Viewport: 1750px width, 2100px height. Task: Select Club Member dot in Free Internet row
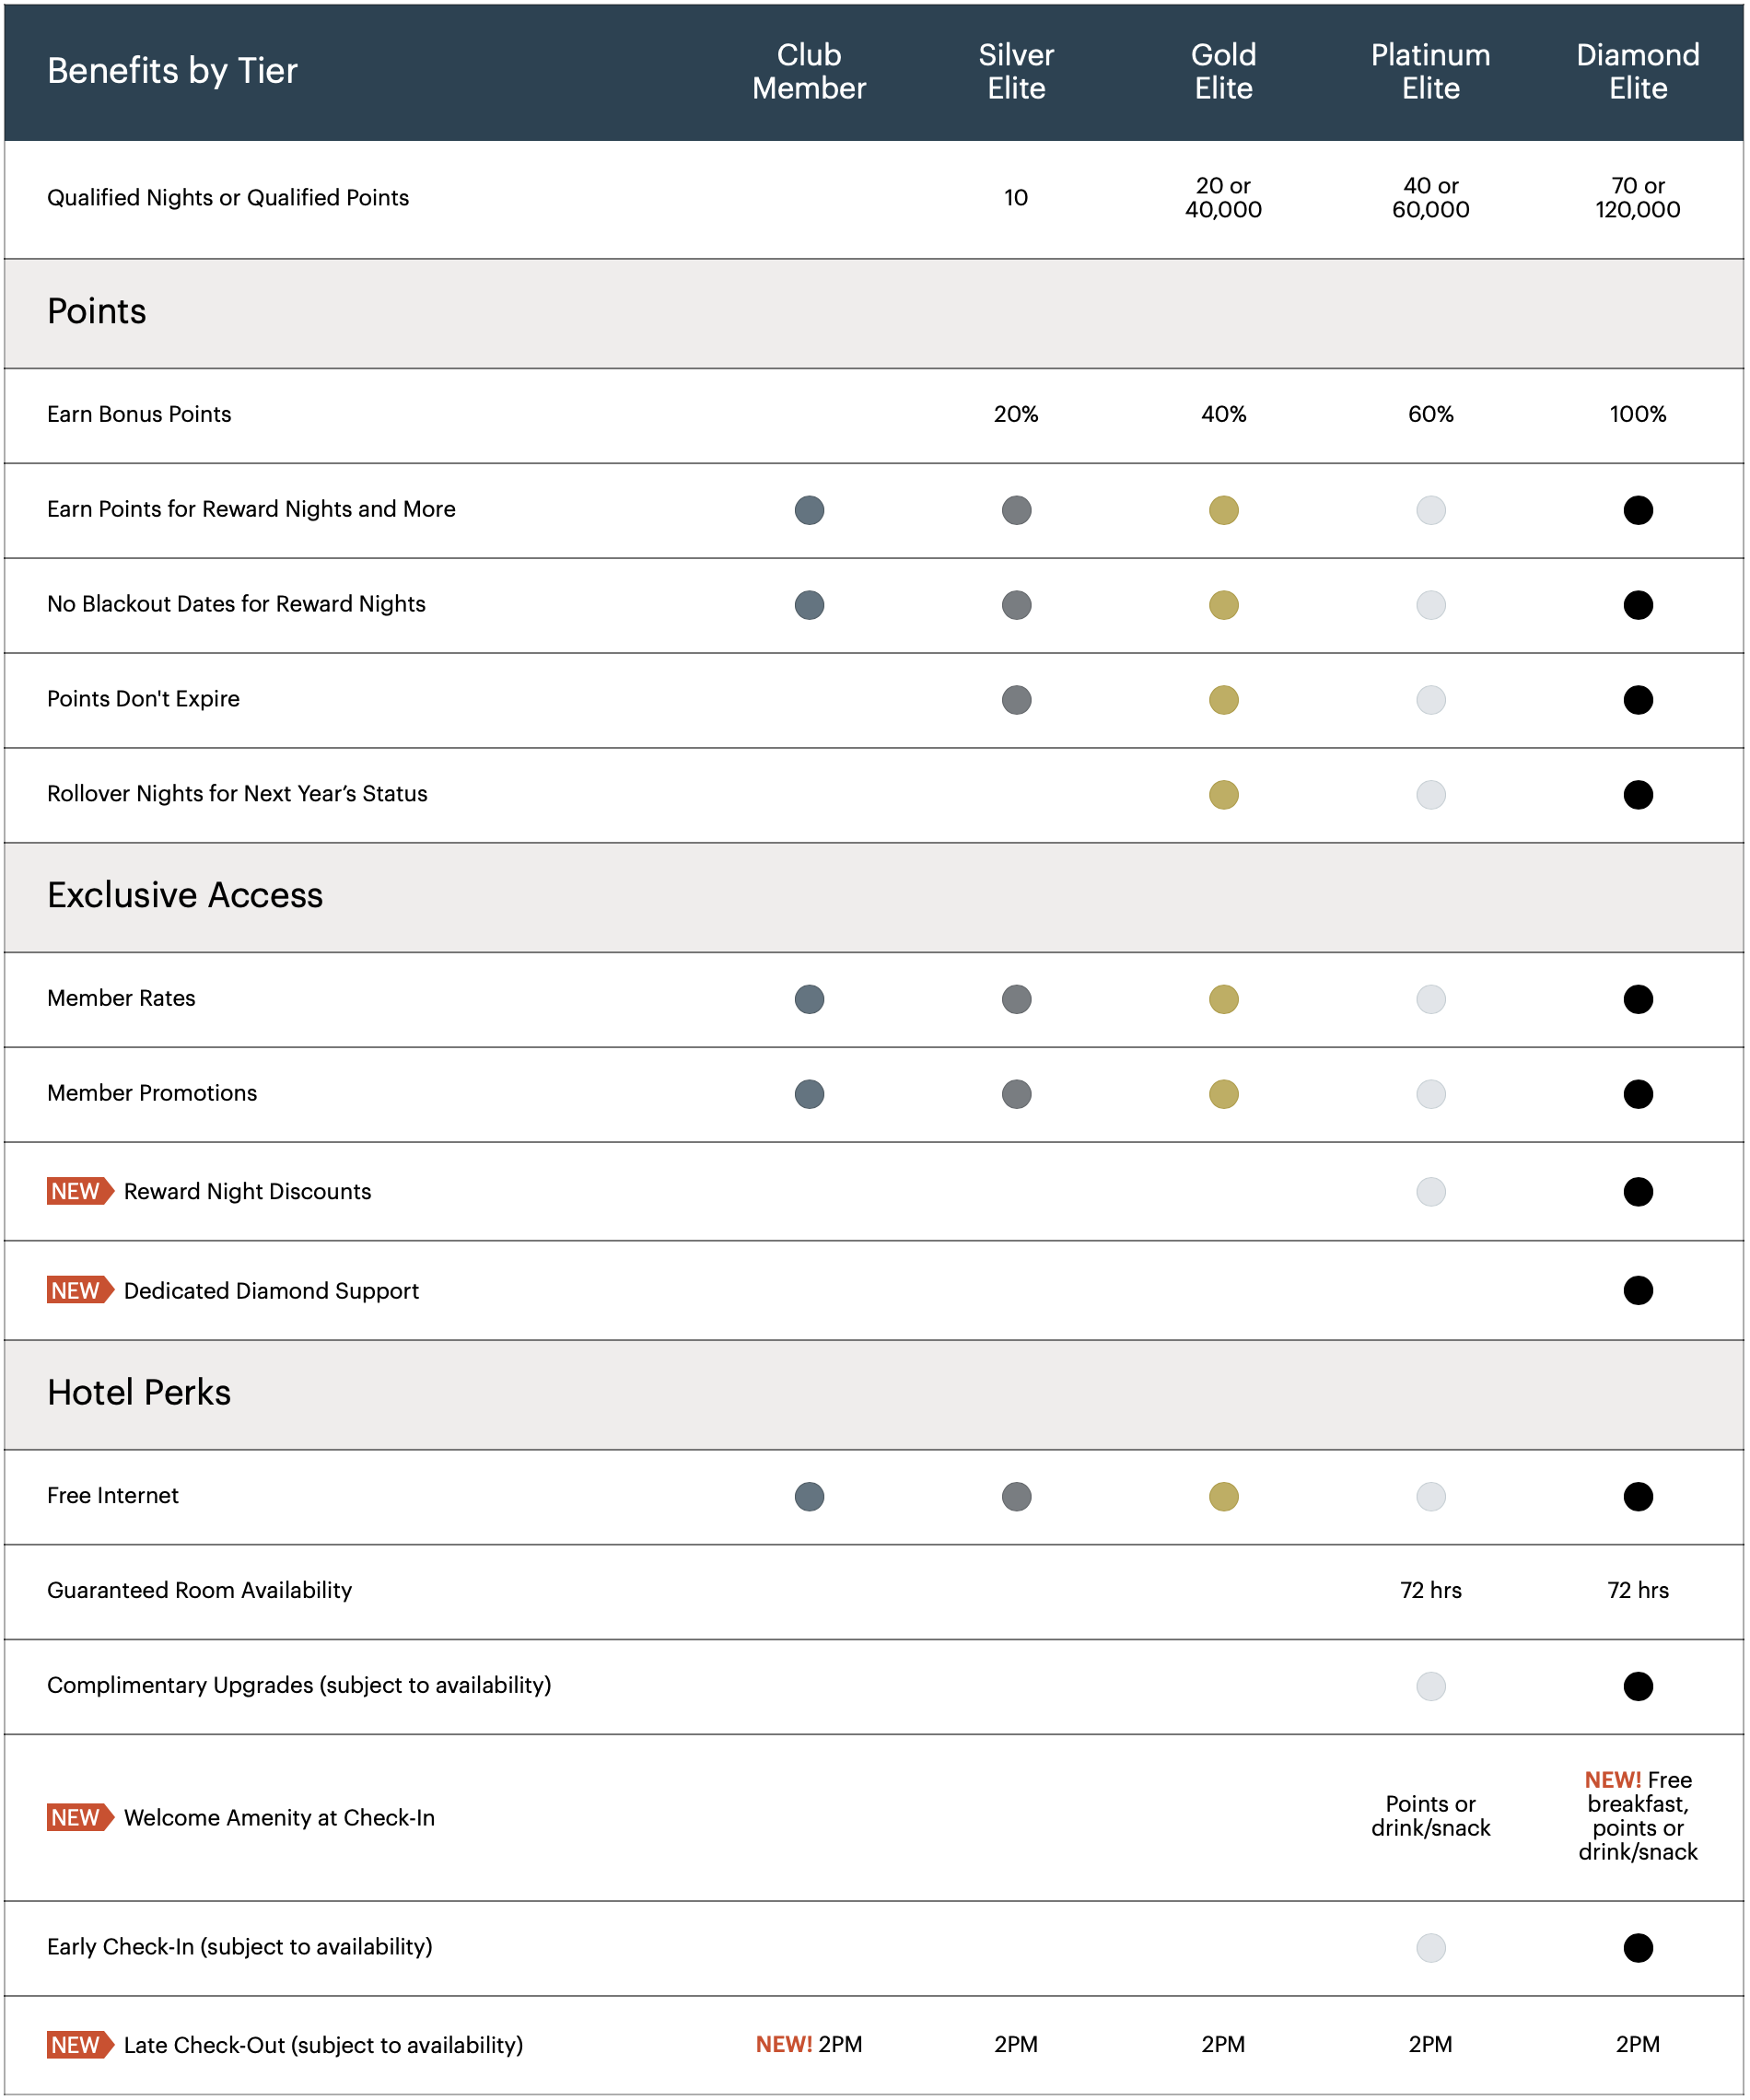(x=809, y=1497)
